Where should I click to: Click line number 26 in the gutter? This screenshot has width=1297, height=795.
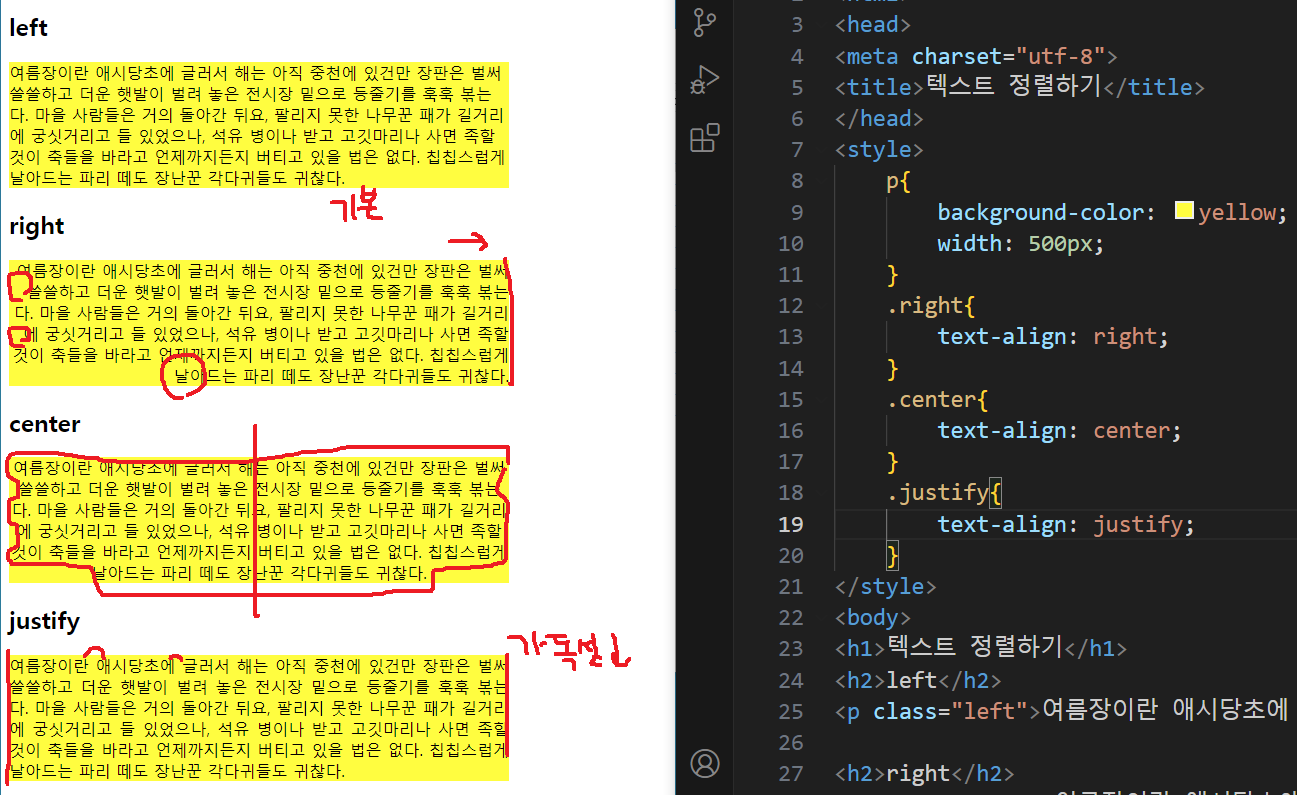(790, 742)
